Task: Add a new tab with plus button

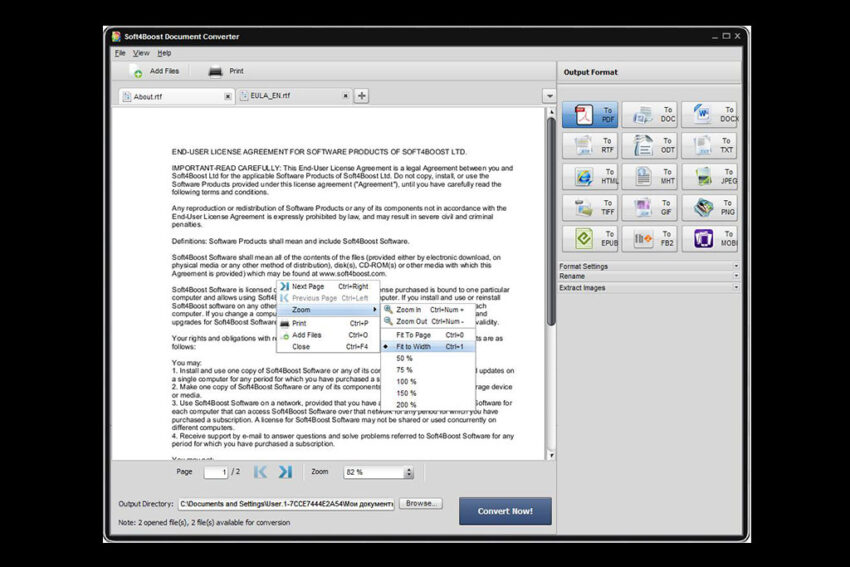Action: click(x=362, y=96)
